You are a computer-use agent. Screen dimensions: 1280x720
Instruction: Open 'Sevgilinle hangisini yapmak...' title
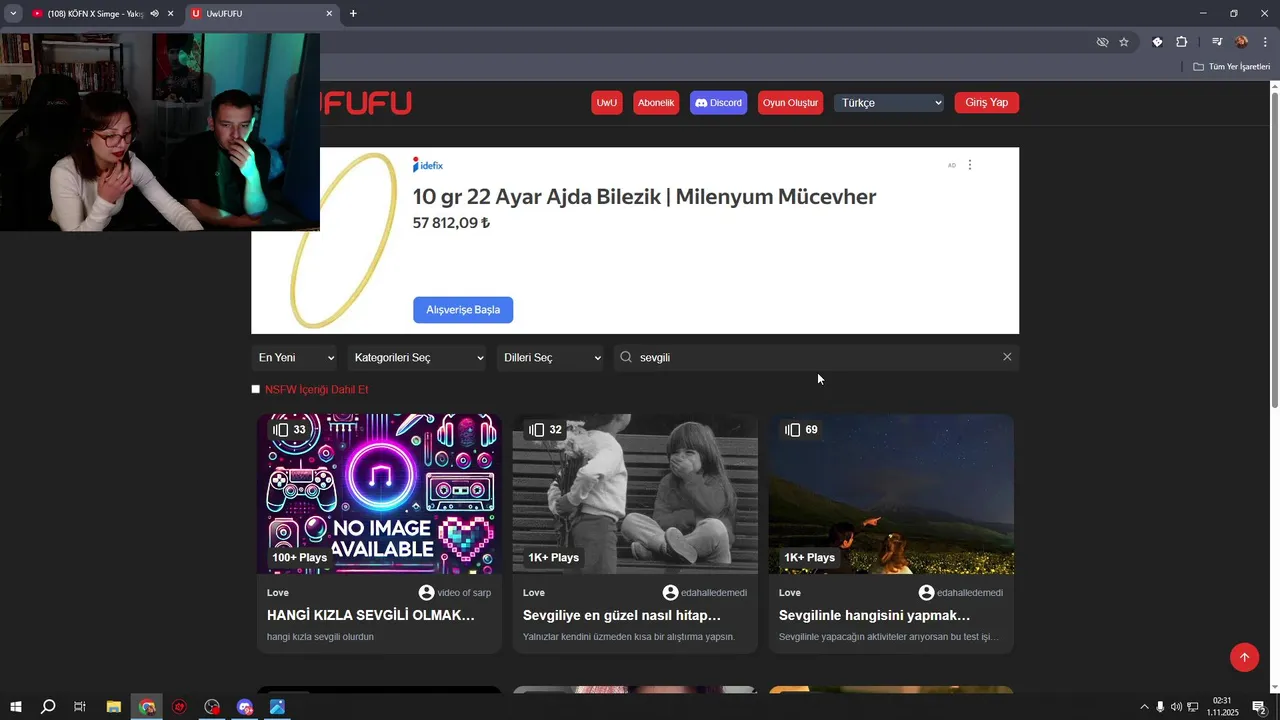tap(874, 615)
